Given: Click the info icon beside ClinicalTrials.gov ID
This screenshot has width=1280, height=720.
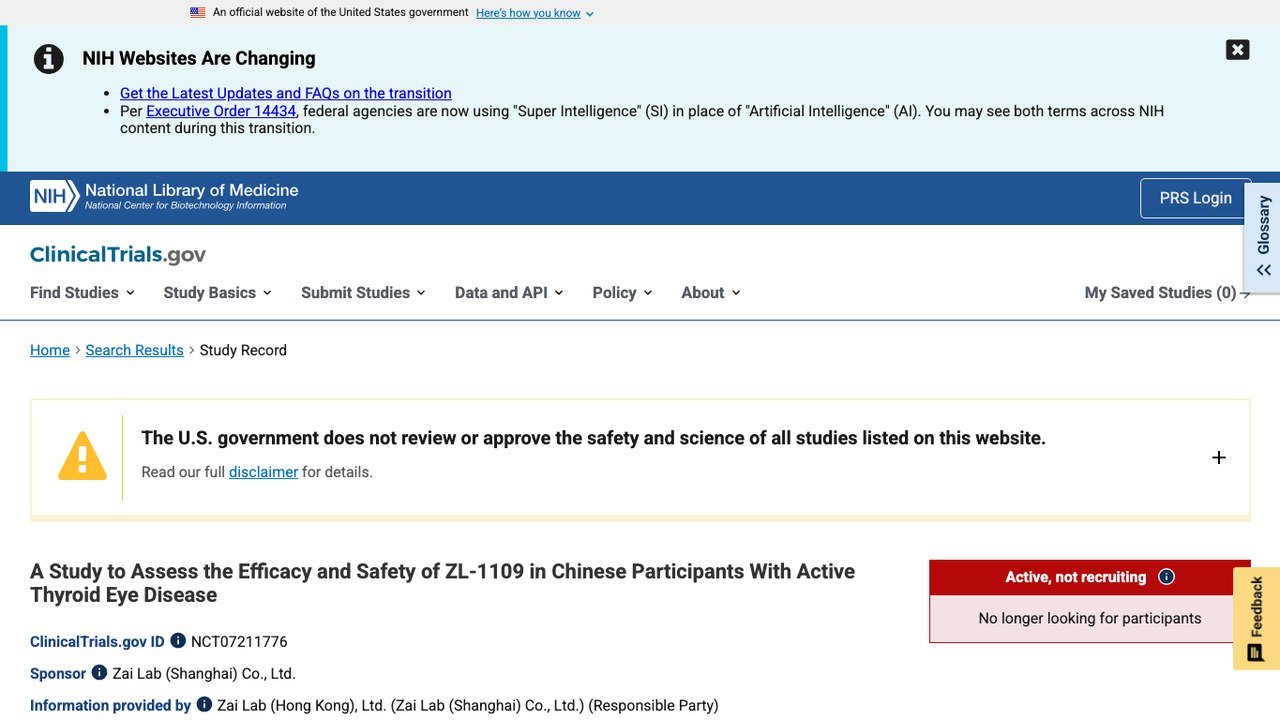Looking at the screenshot, I should (178, 641).
